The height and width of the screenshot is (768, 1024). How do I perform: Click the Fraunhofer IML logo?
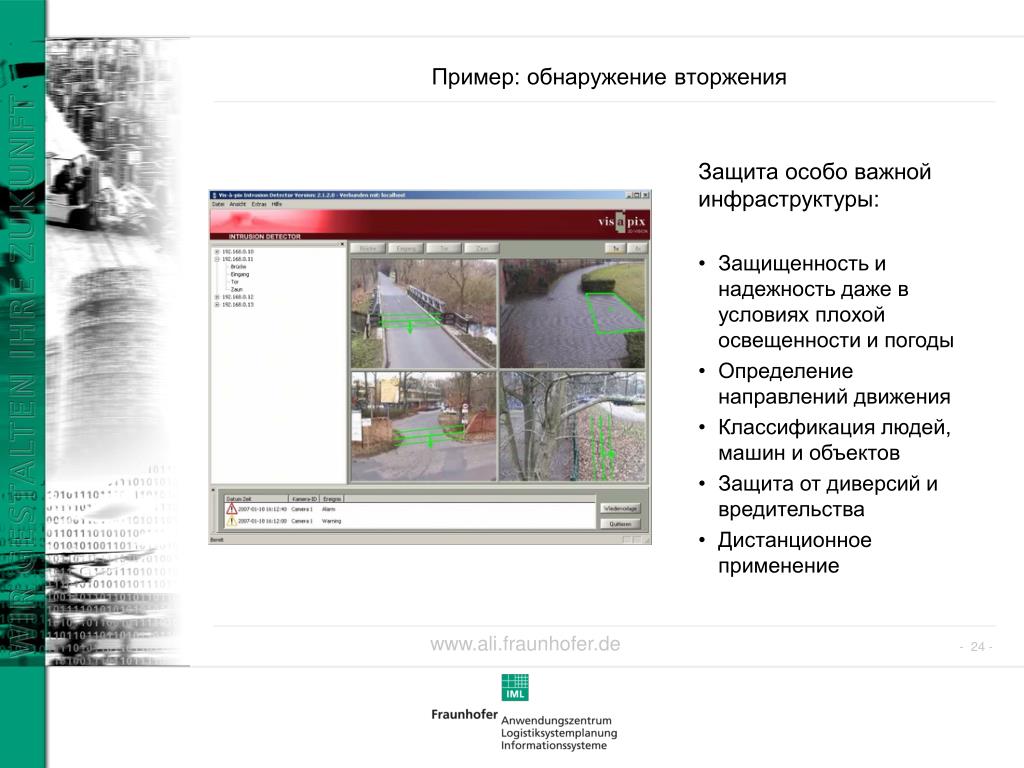coord(515,687)
